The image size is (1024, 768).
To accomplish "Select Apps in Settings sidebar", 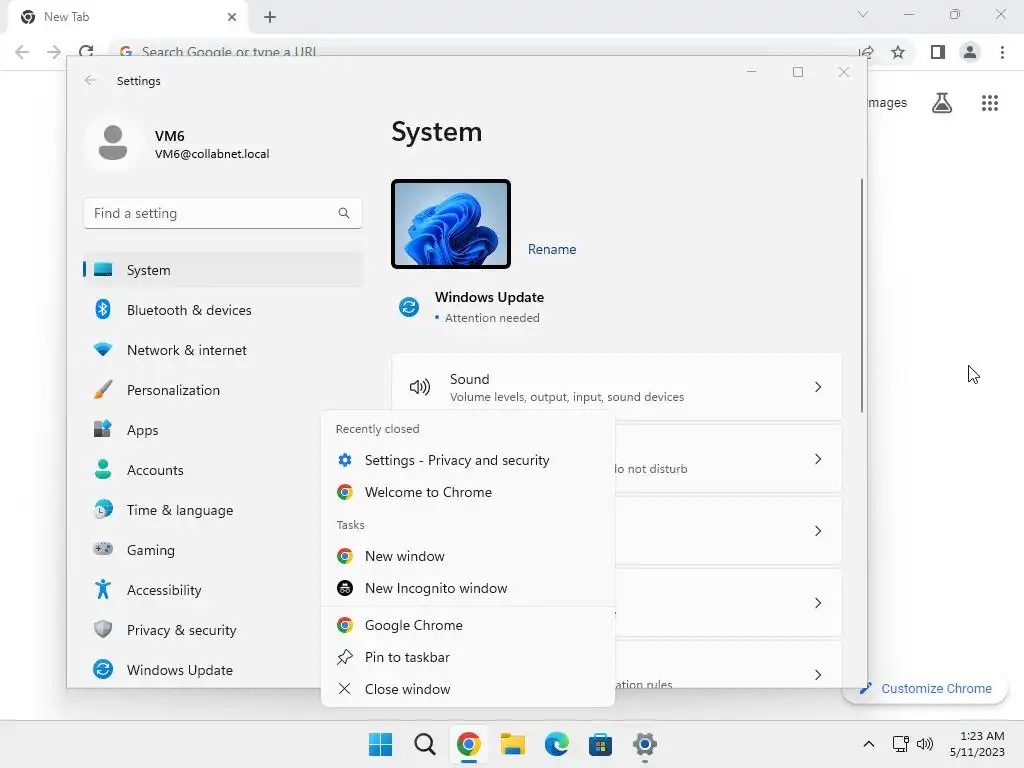I will [x=202, y=430].
